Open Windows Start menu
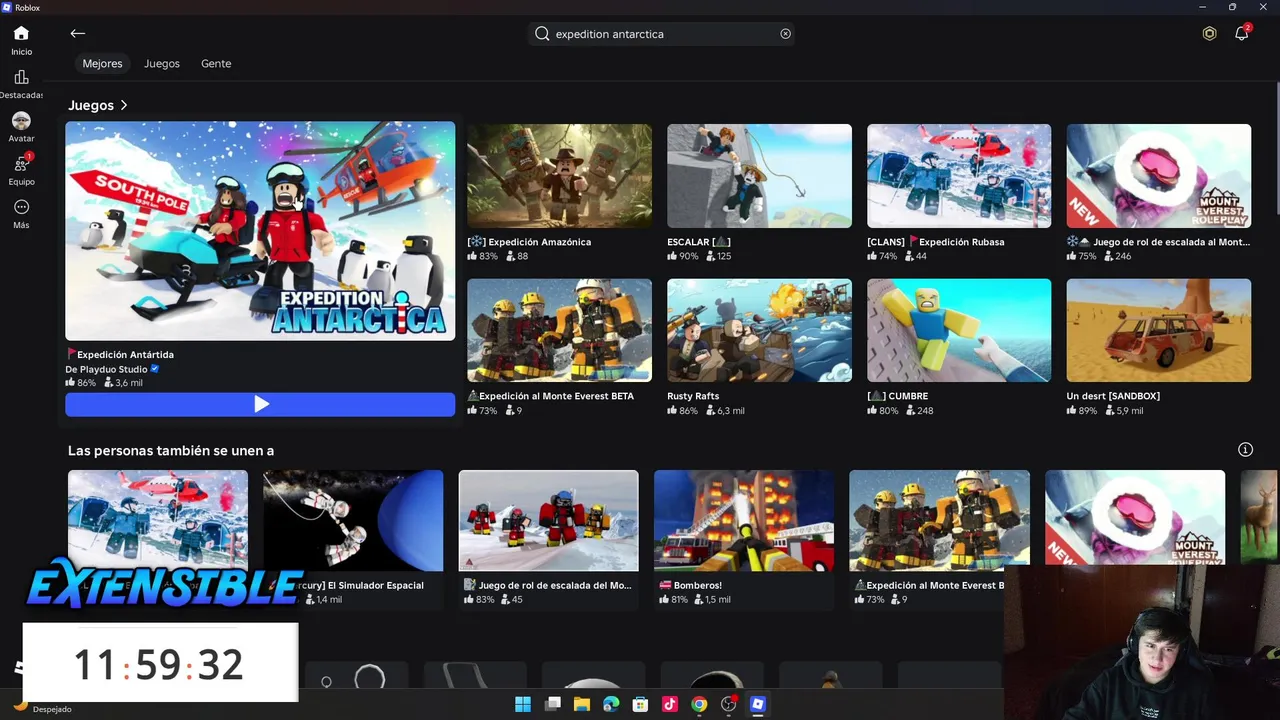This screenshot has height=720, width=1280. click(523, 704)
